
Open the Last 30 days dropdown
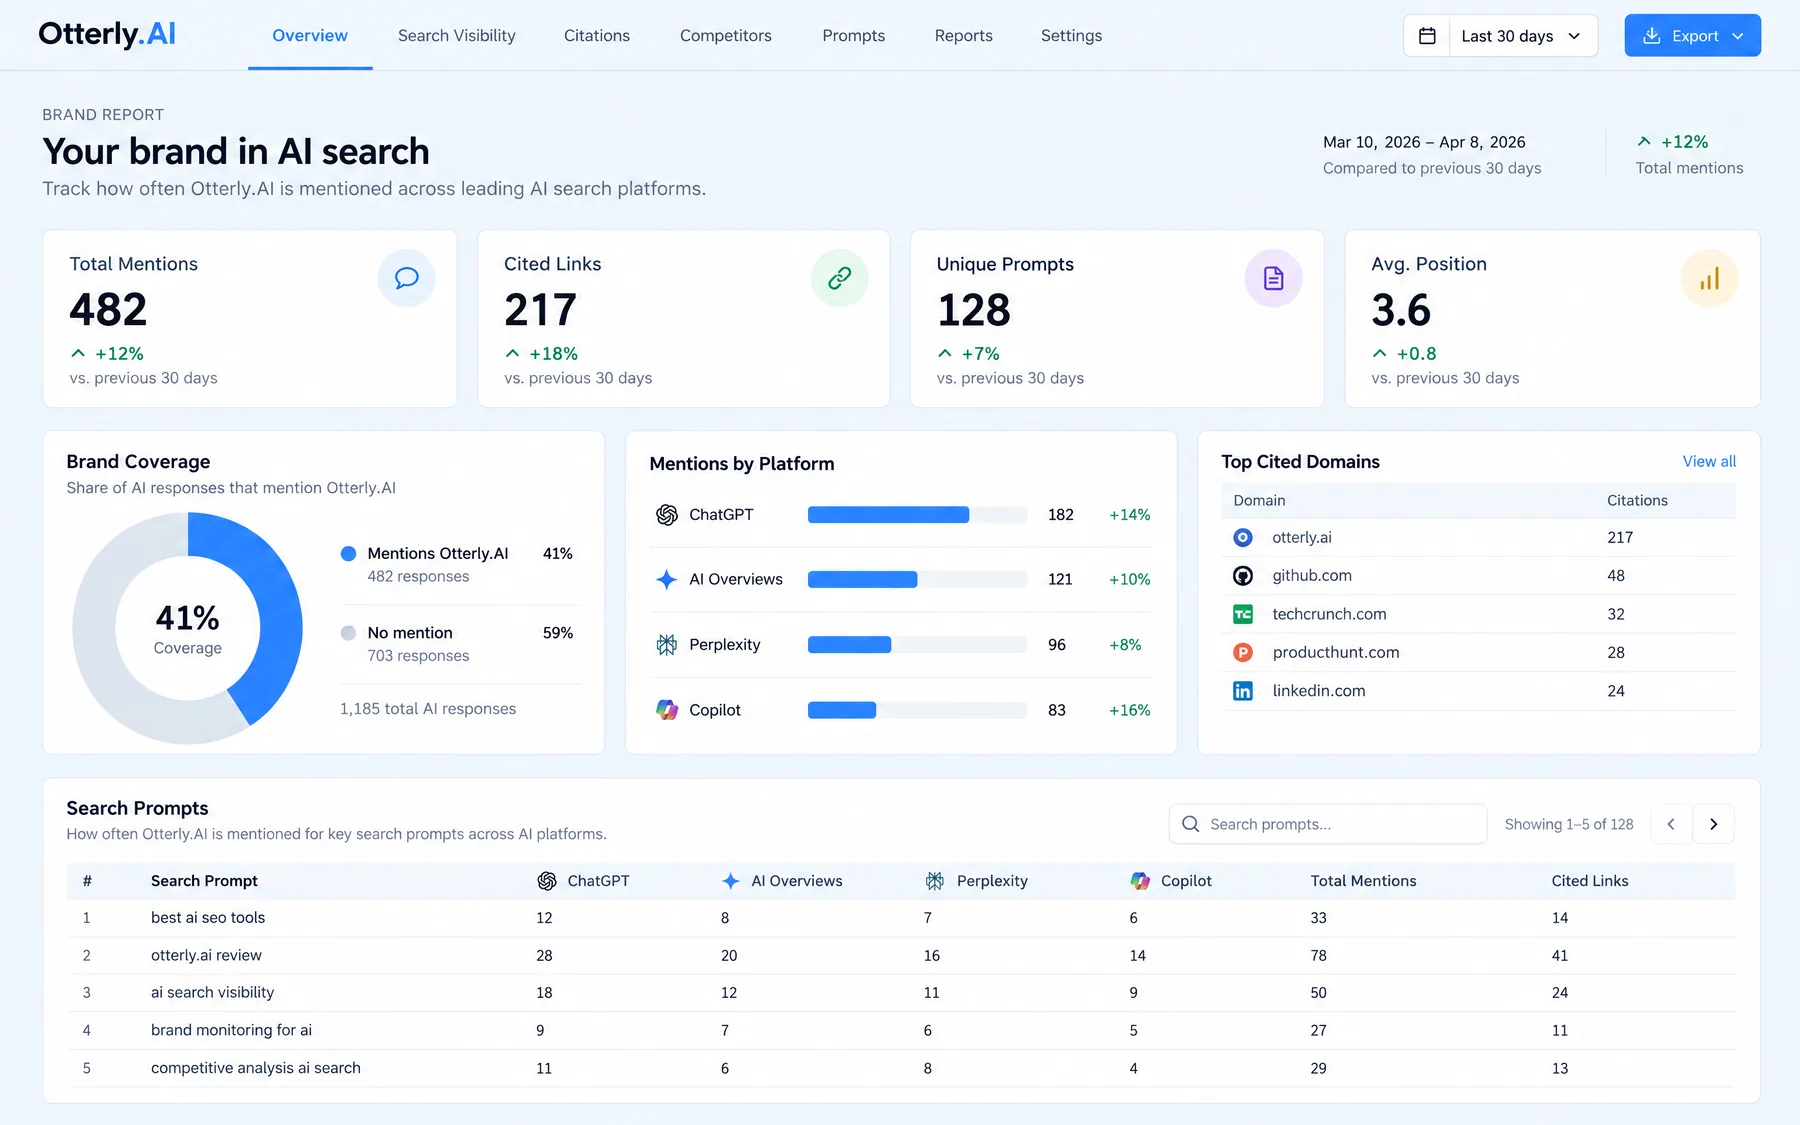coord(1522,36)
